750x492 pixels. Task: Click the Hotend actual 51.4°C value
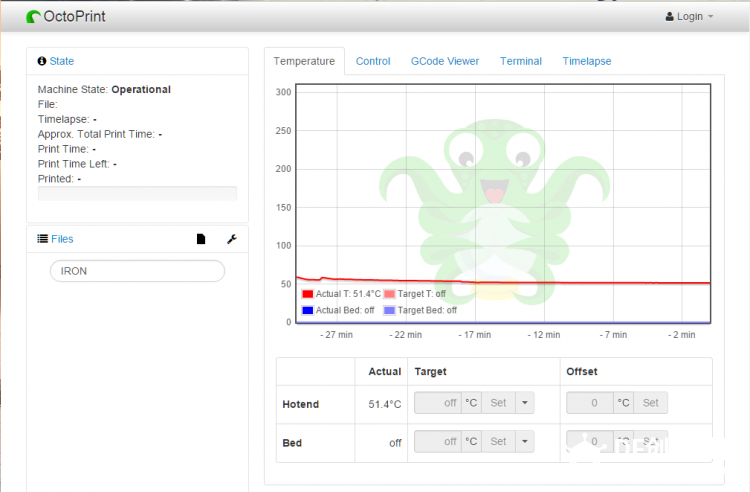tap(385, 405)
